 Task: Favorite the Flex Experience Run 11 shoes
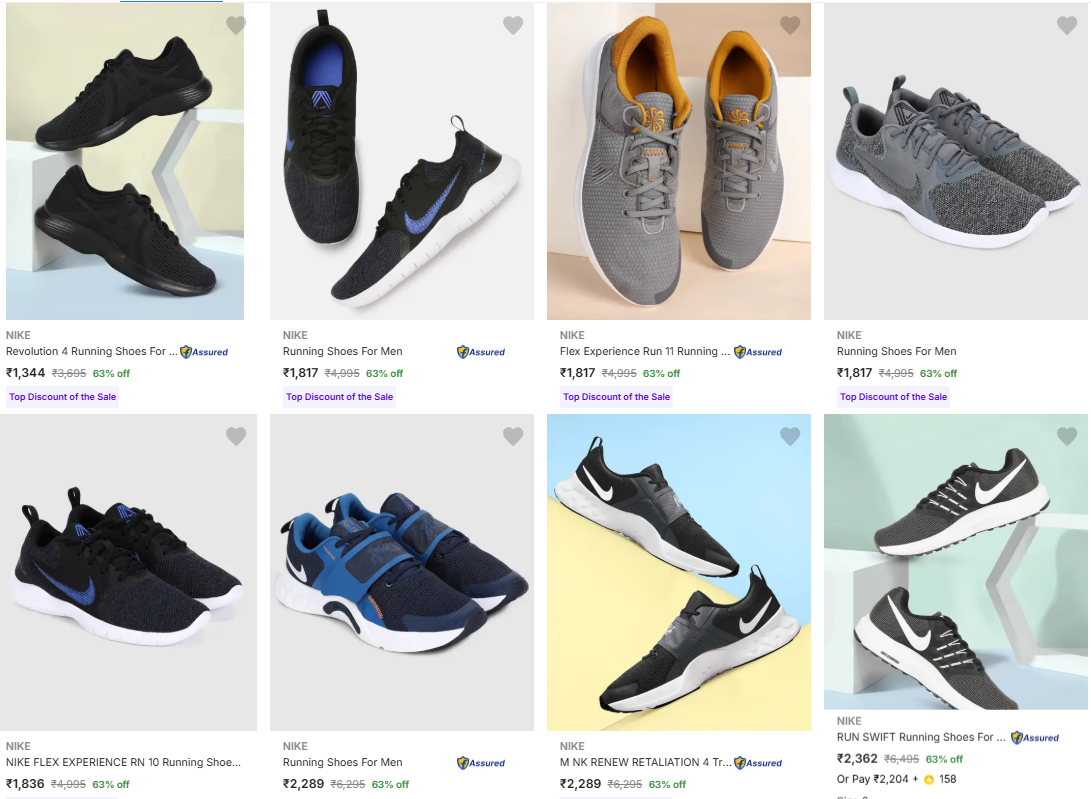790,26
